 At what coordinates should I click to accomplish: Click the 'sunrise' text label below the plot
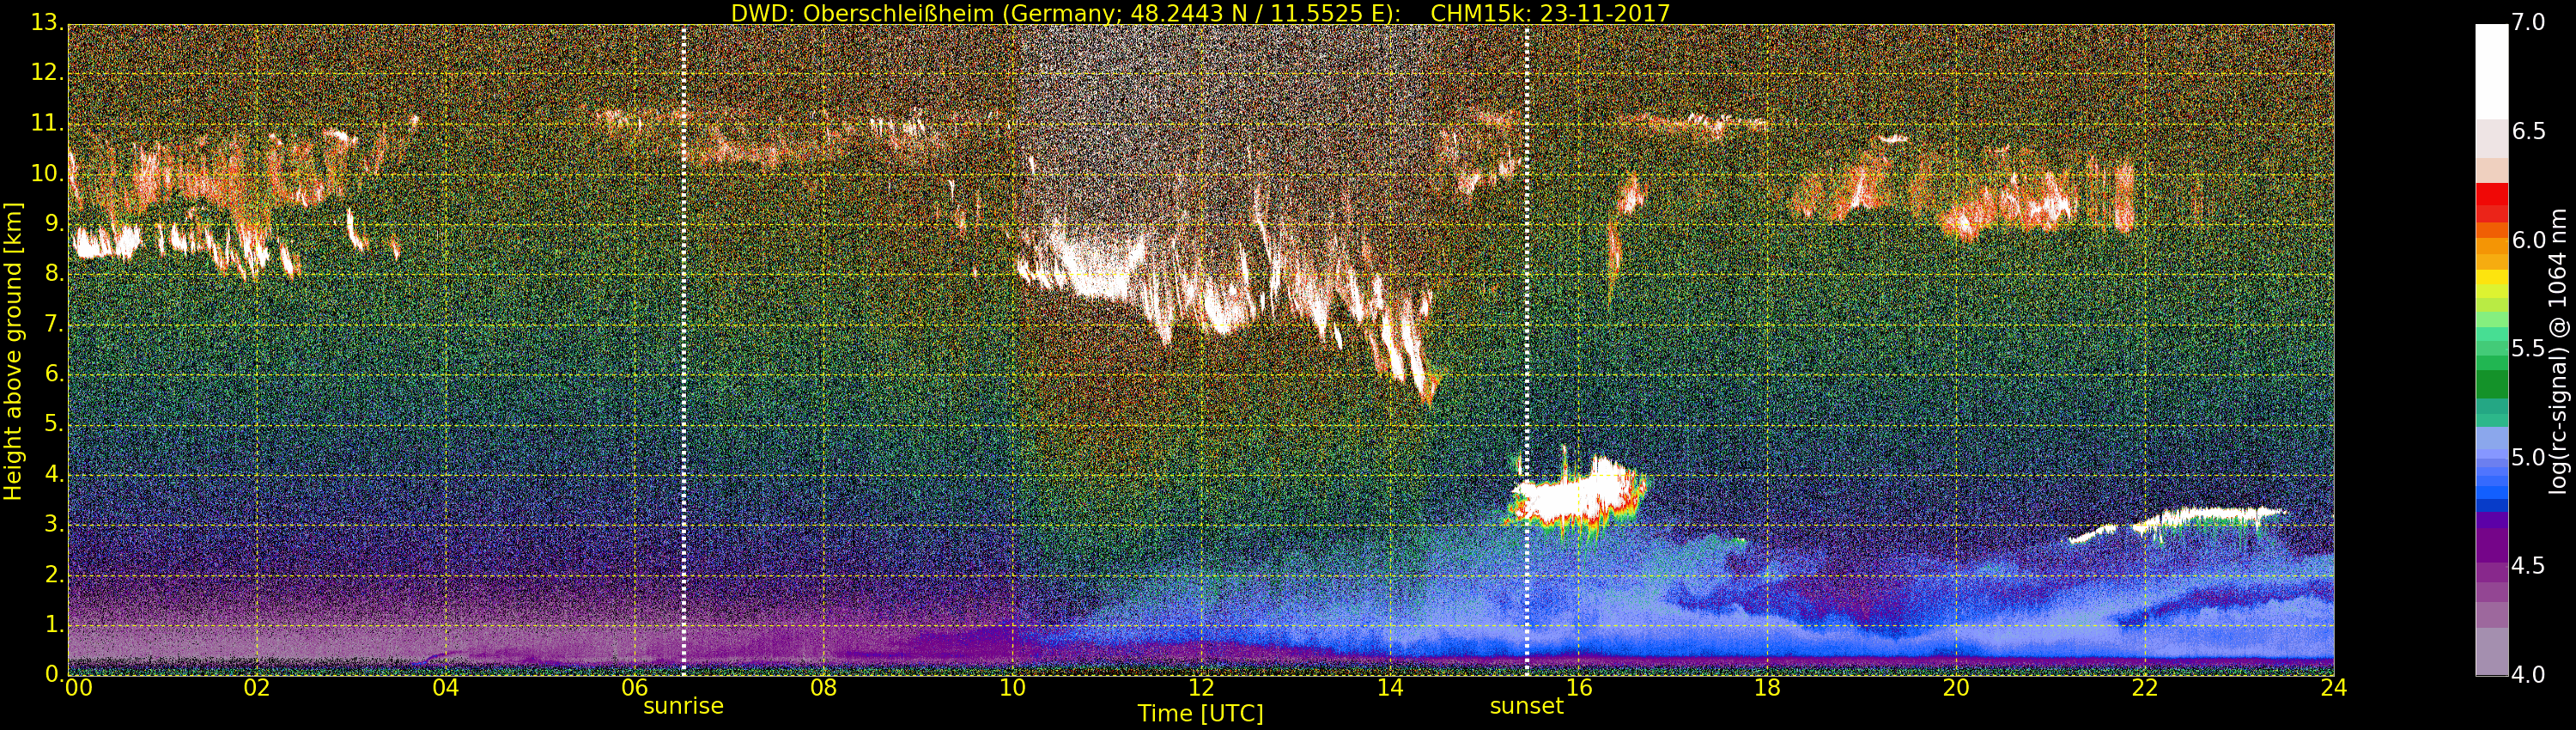pos(683,706)
